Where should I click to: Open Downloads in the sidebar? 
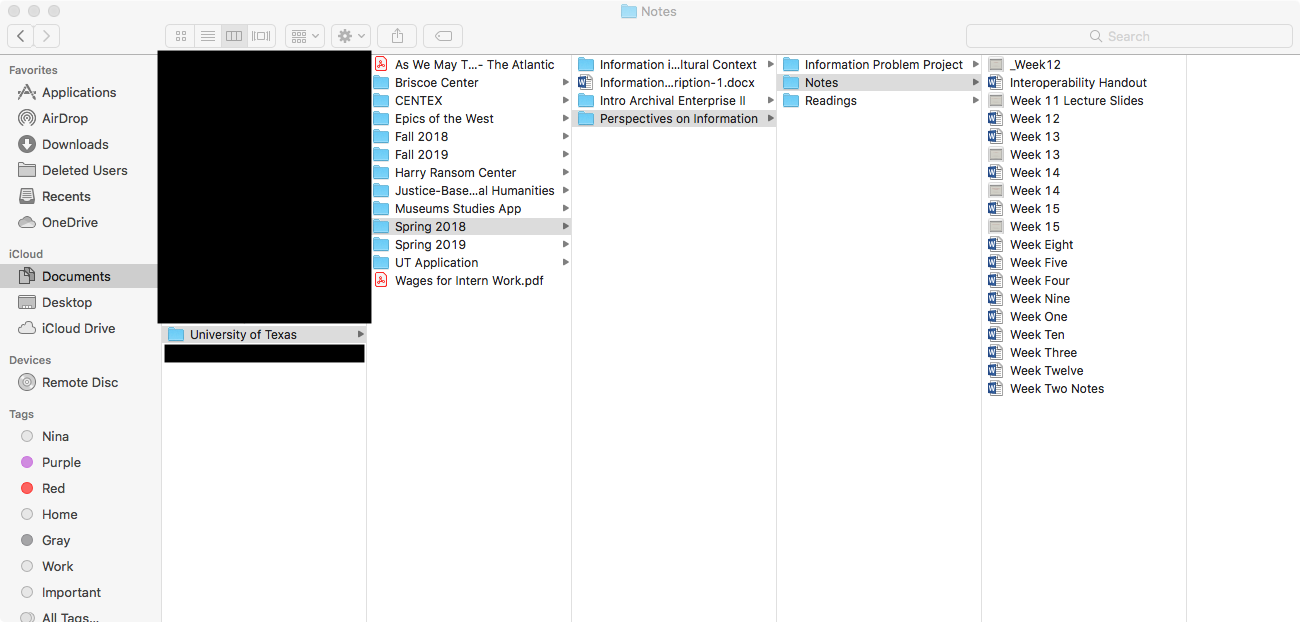click(75, 144)
